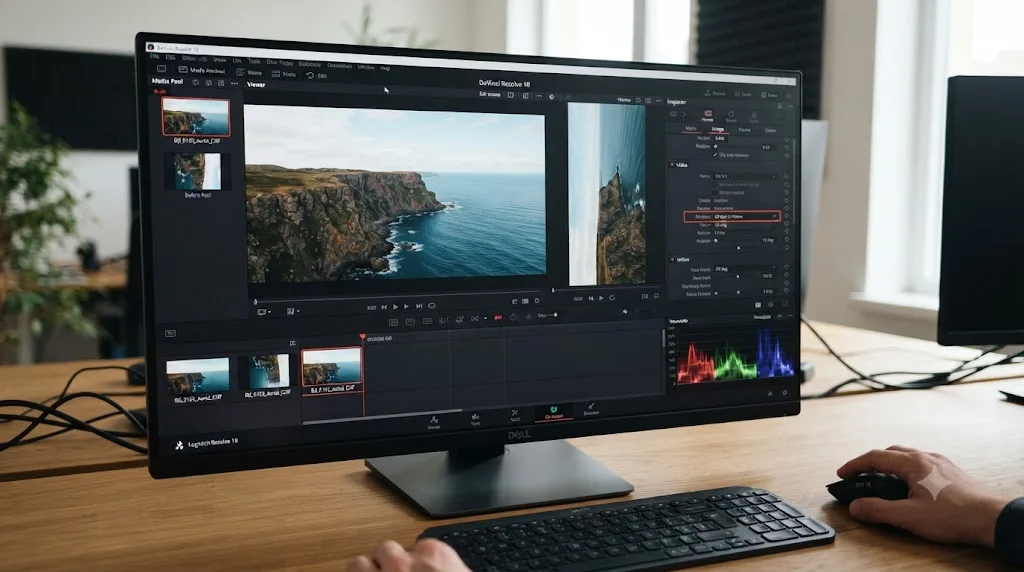Click the third edit tool icon in the timeline toolbar
The height and width of the screenshot is (572, 1024).
427,321
